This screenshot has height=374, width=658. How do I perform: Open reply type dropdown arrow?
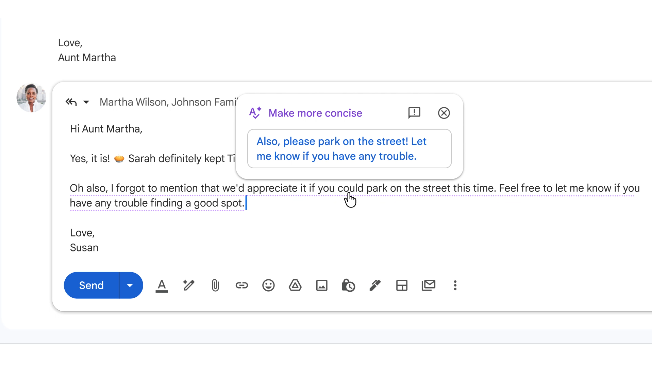(x=86, y=102)
